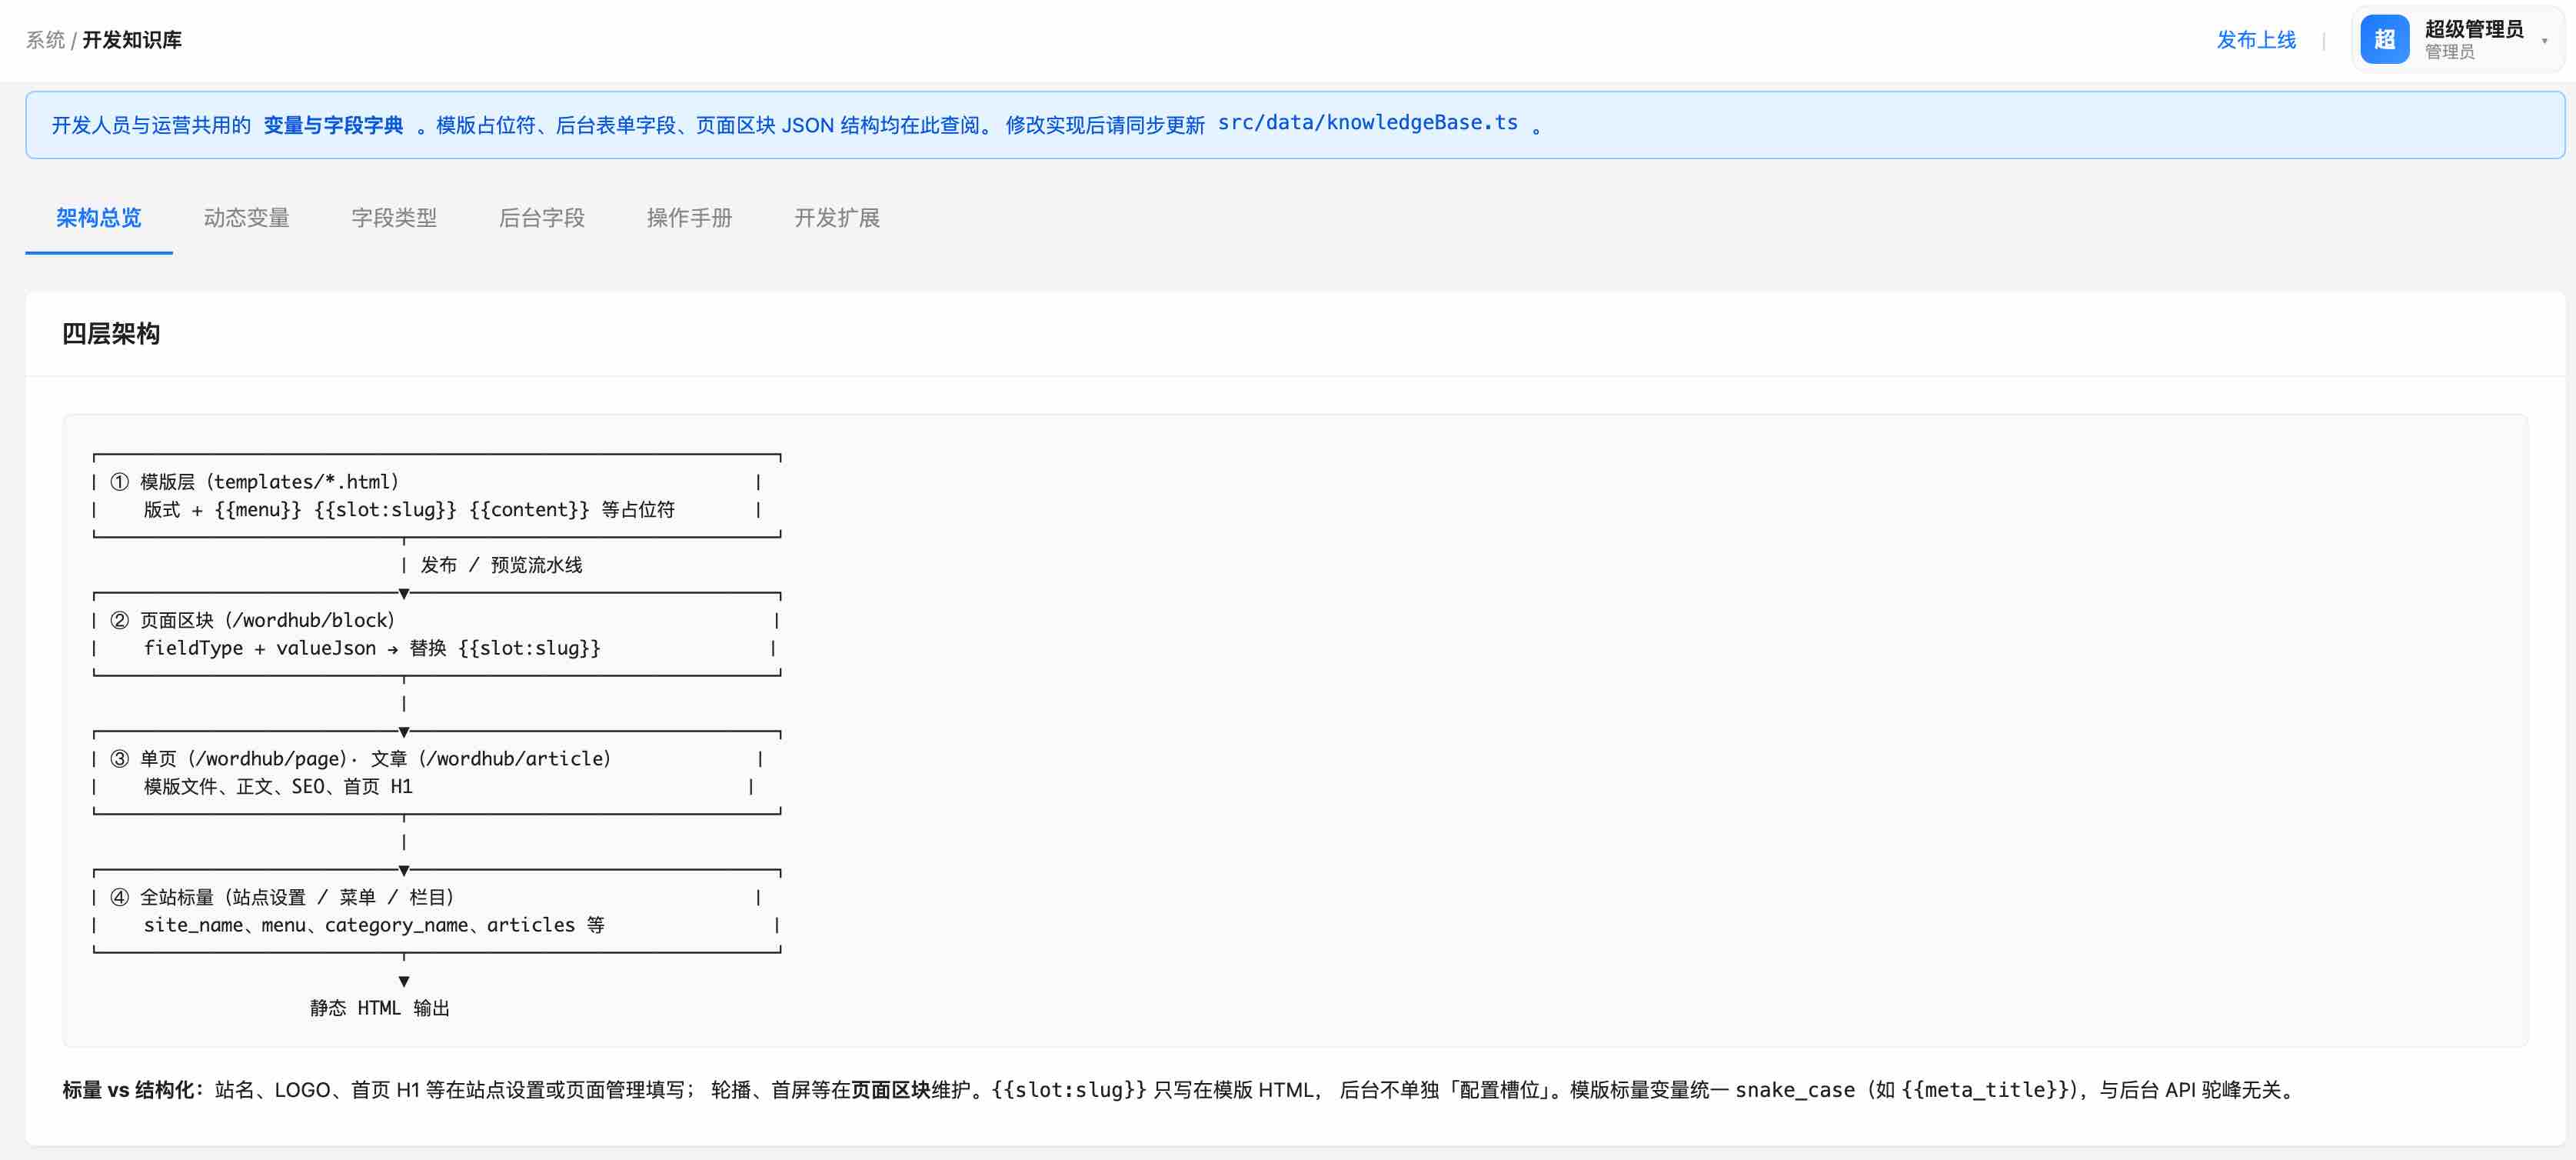Viewport: 2576px width, 1160px height.
Task: Click the site_name、menu、category_name line
Action: tap(374, 925)
